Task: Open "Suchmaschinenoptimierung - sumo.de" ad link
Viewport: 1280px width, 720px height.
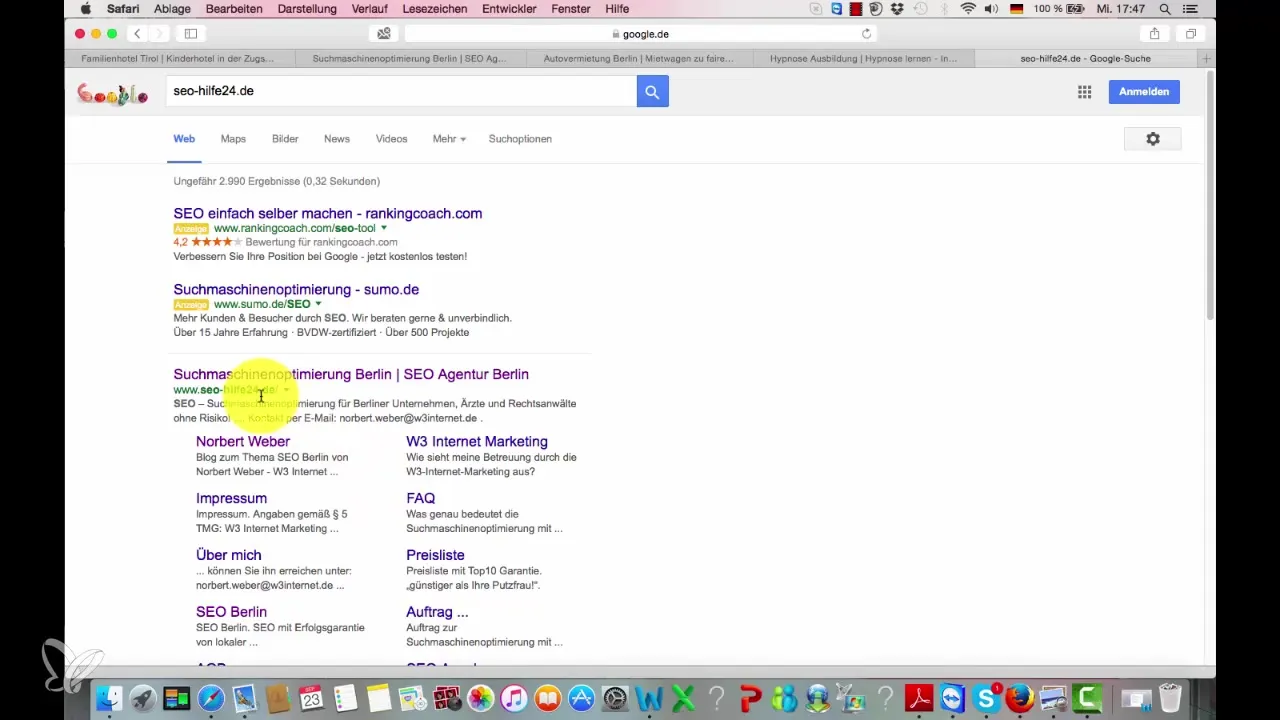Action: [x=296, y=289]
